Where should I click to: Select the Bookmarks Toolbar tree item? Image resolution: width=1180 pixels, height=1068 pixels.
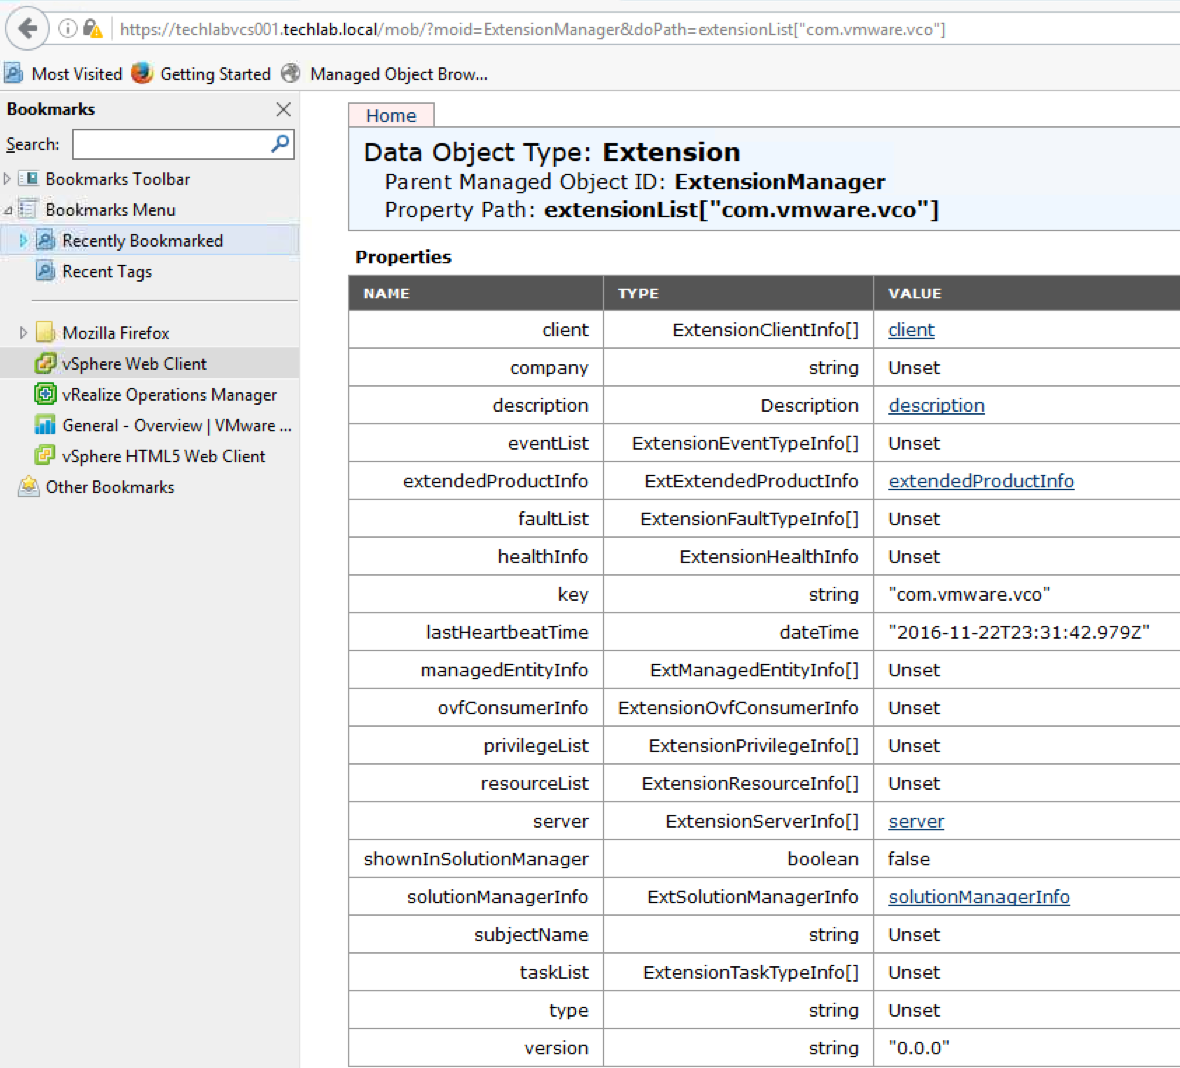117,179
